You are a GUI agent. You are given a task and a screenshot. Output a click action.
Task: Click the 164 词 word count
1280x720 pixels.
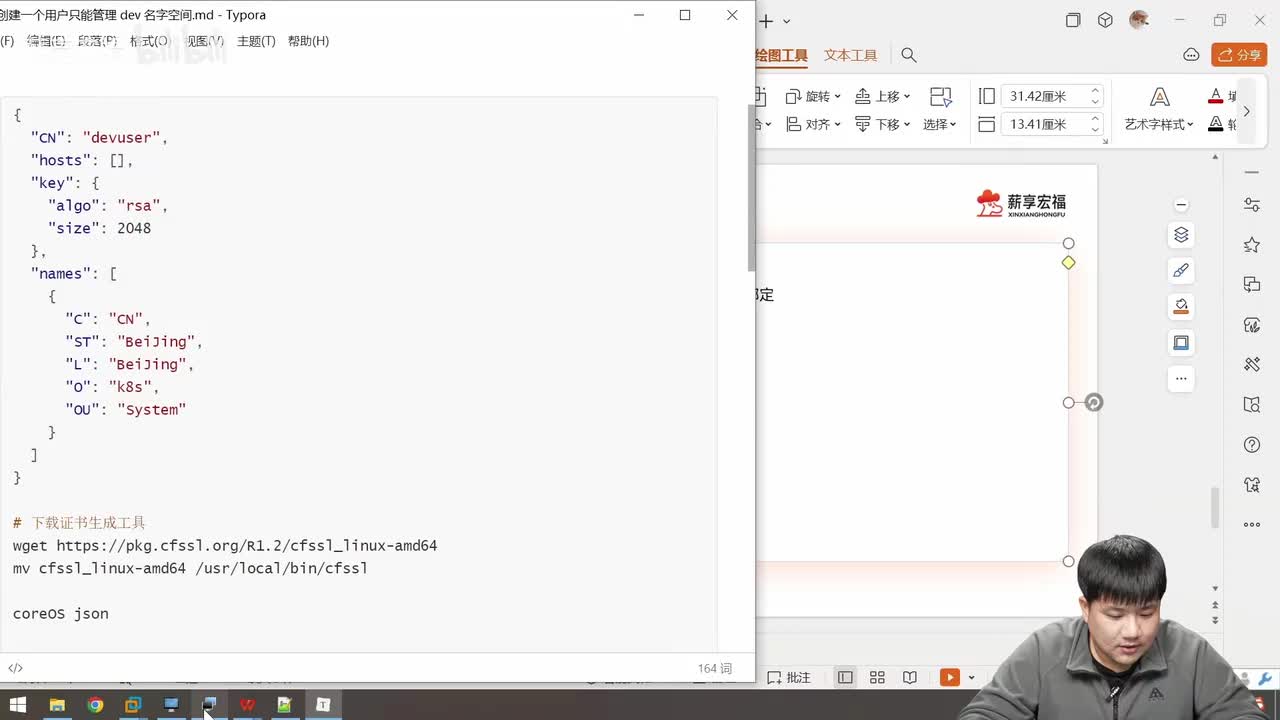coord(715,668)
